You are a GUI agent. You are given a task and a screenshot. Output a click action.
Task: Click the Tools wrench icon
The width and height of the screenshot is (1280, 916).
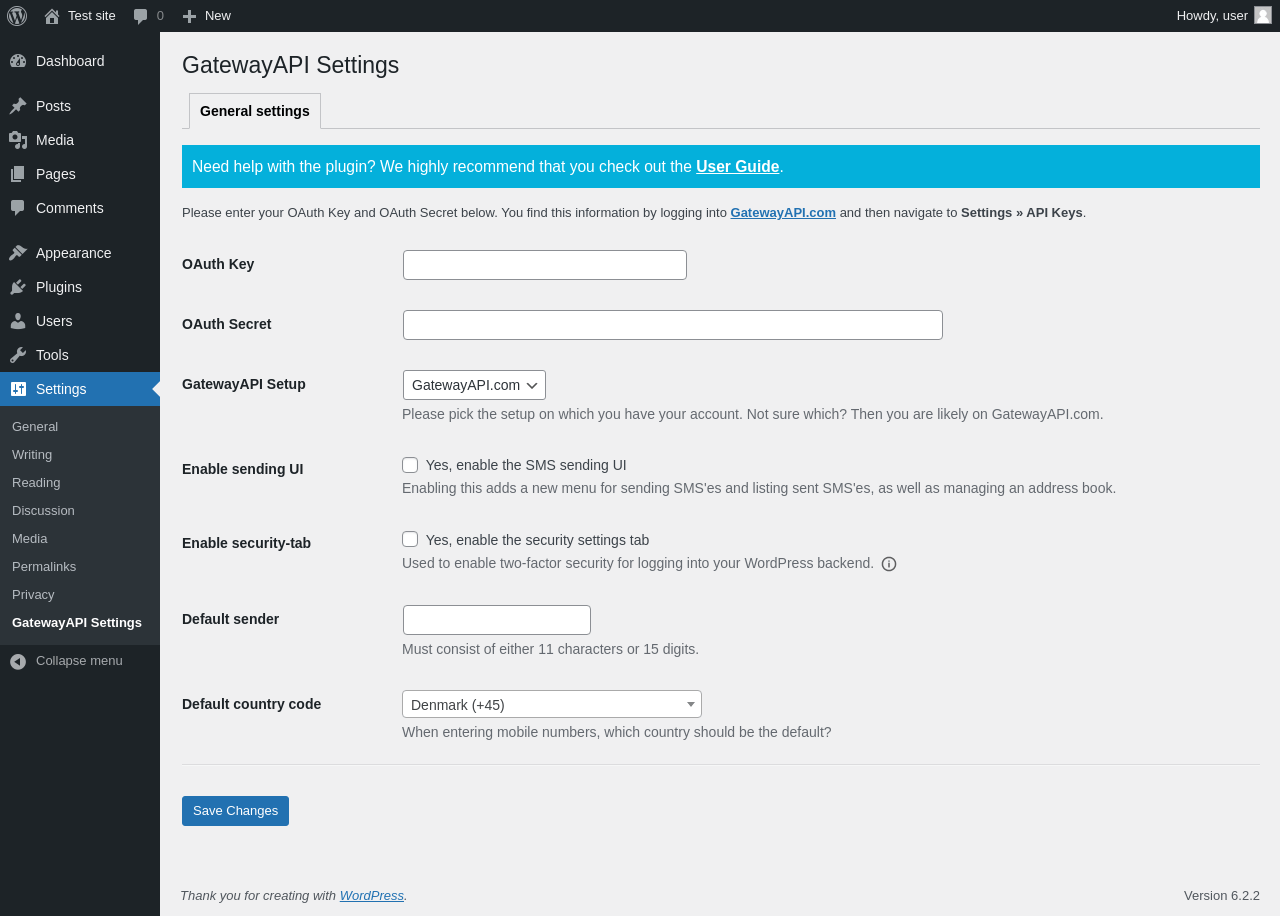(18, 355)
